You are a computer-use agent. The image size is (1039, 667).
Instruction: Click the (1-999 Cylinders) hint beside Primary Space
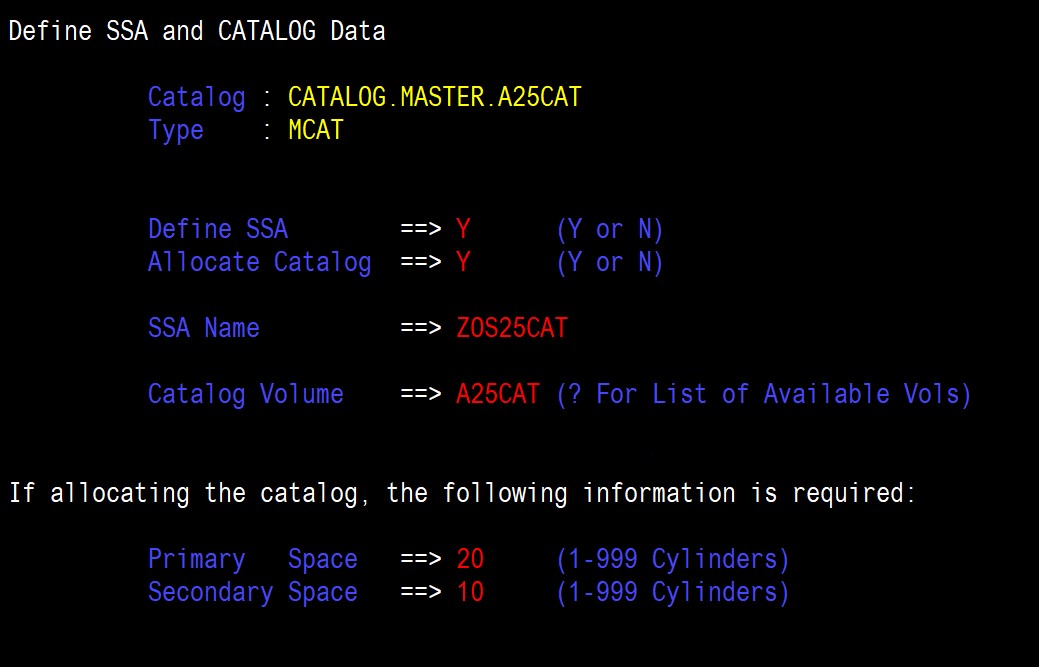point(673,559)
